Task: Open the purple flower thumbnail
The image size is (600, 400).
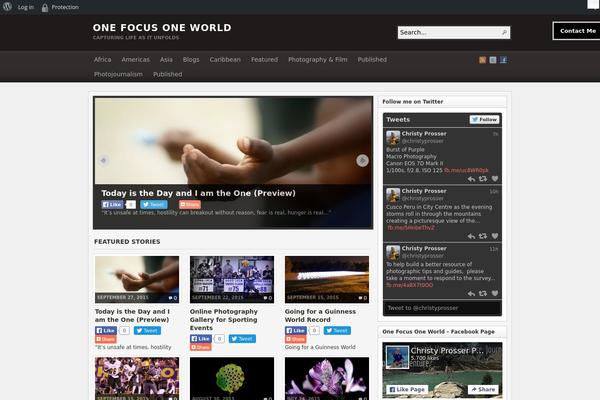Action: tap(327, 379)
